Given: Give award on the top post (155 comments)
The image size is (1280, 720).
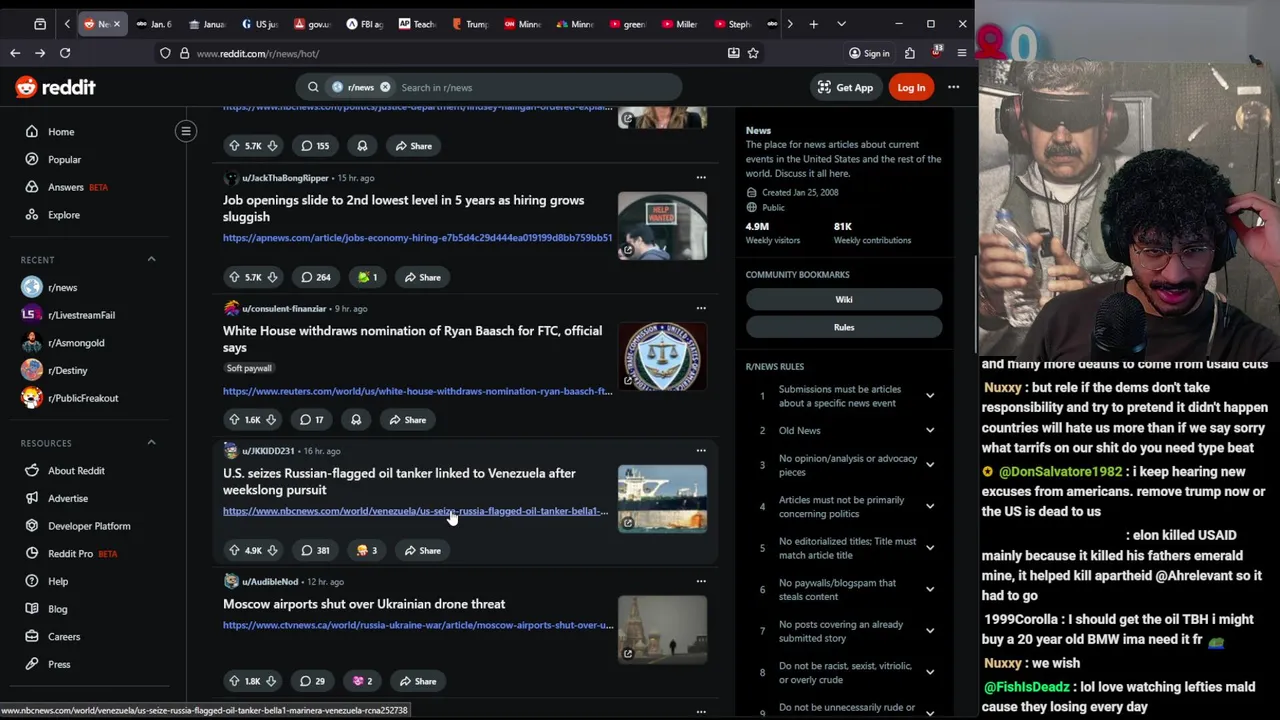Looking at the screenshot, I should 362,146.
